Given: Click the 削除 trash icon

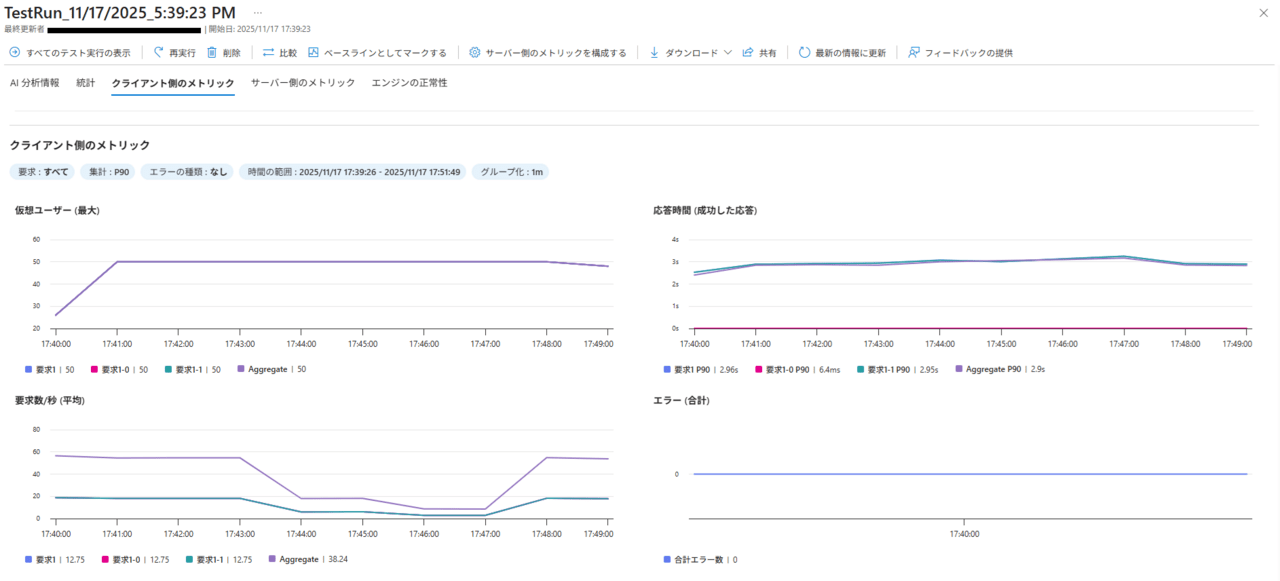Looking at the screenshot, I should 212,52.
